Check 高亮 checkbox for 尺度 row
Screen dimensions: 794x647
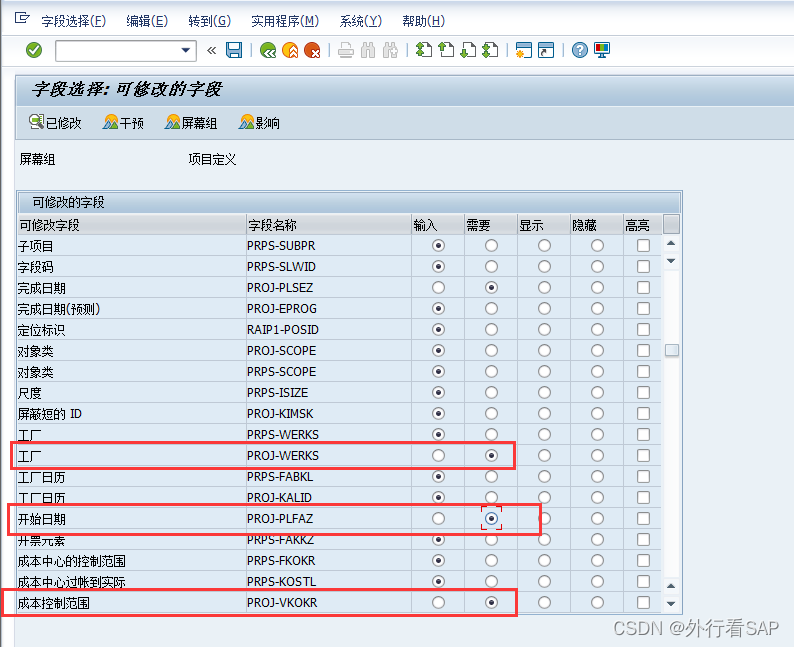tap(644, 392)
